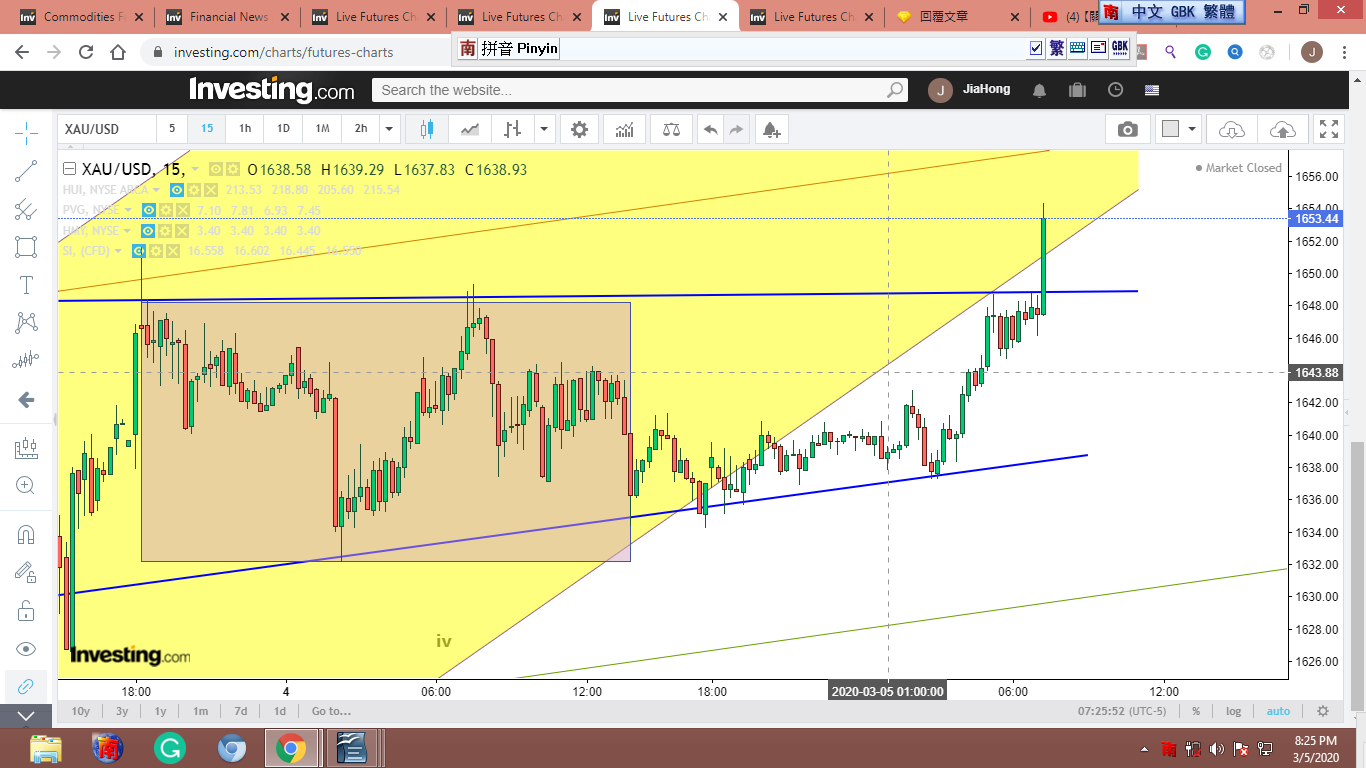Image resolution: width=1366 pixels, height=768 pixels.
Task: Toggle fullscreen chart mode
Action: point(1328,129)
